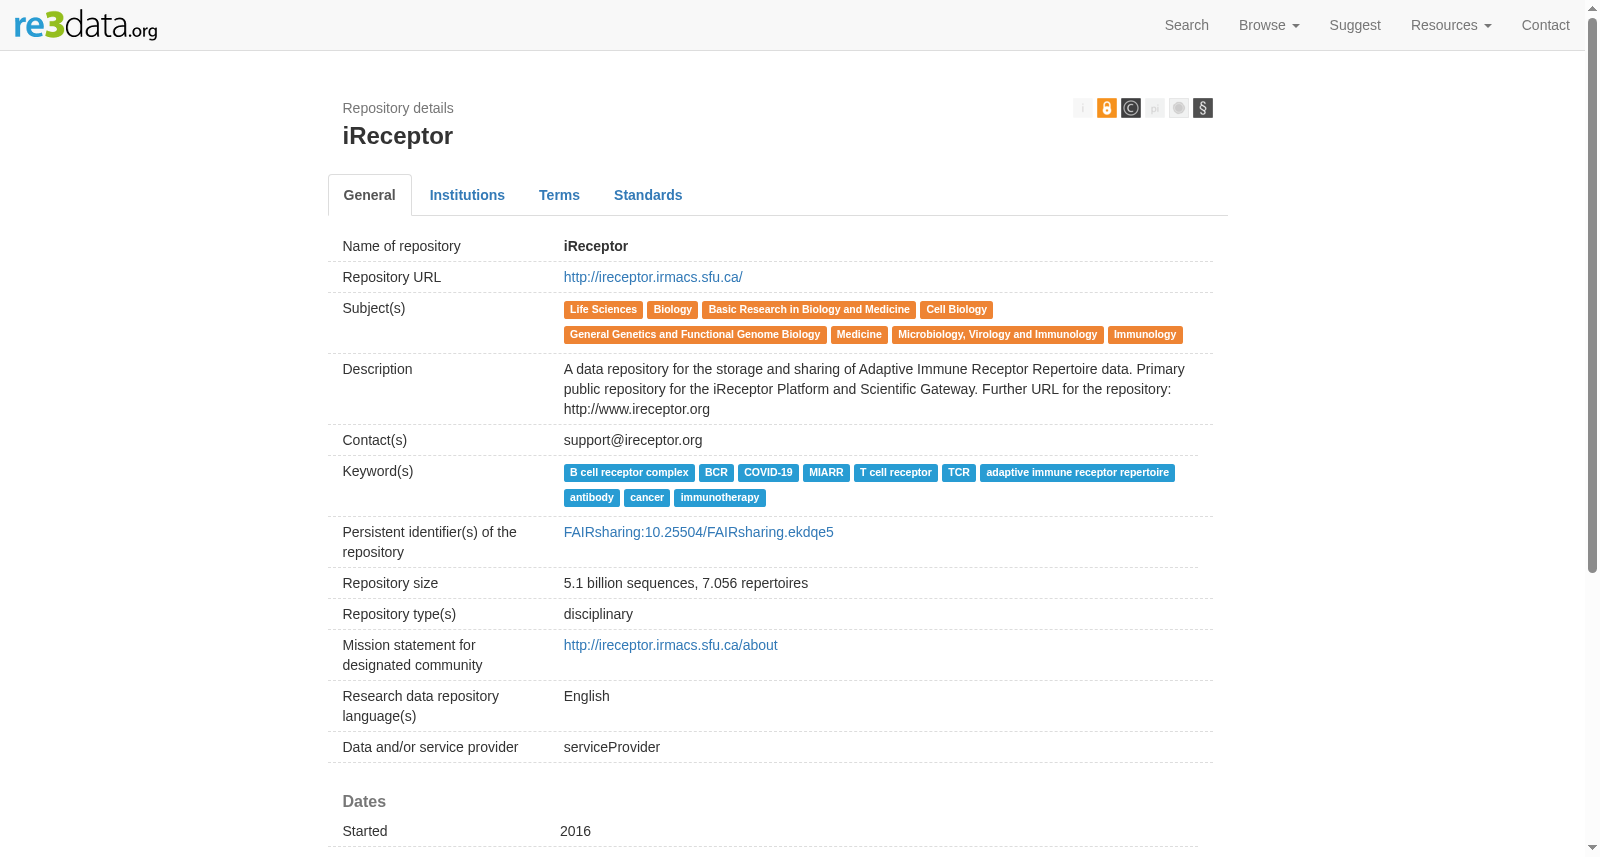Select the Basic Research in Biology and Medicine tag
The width and height of the screenshot is (1600, 857).
809,310
